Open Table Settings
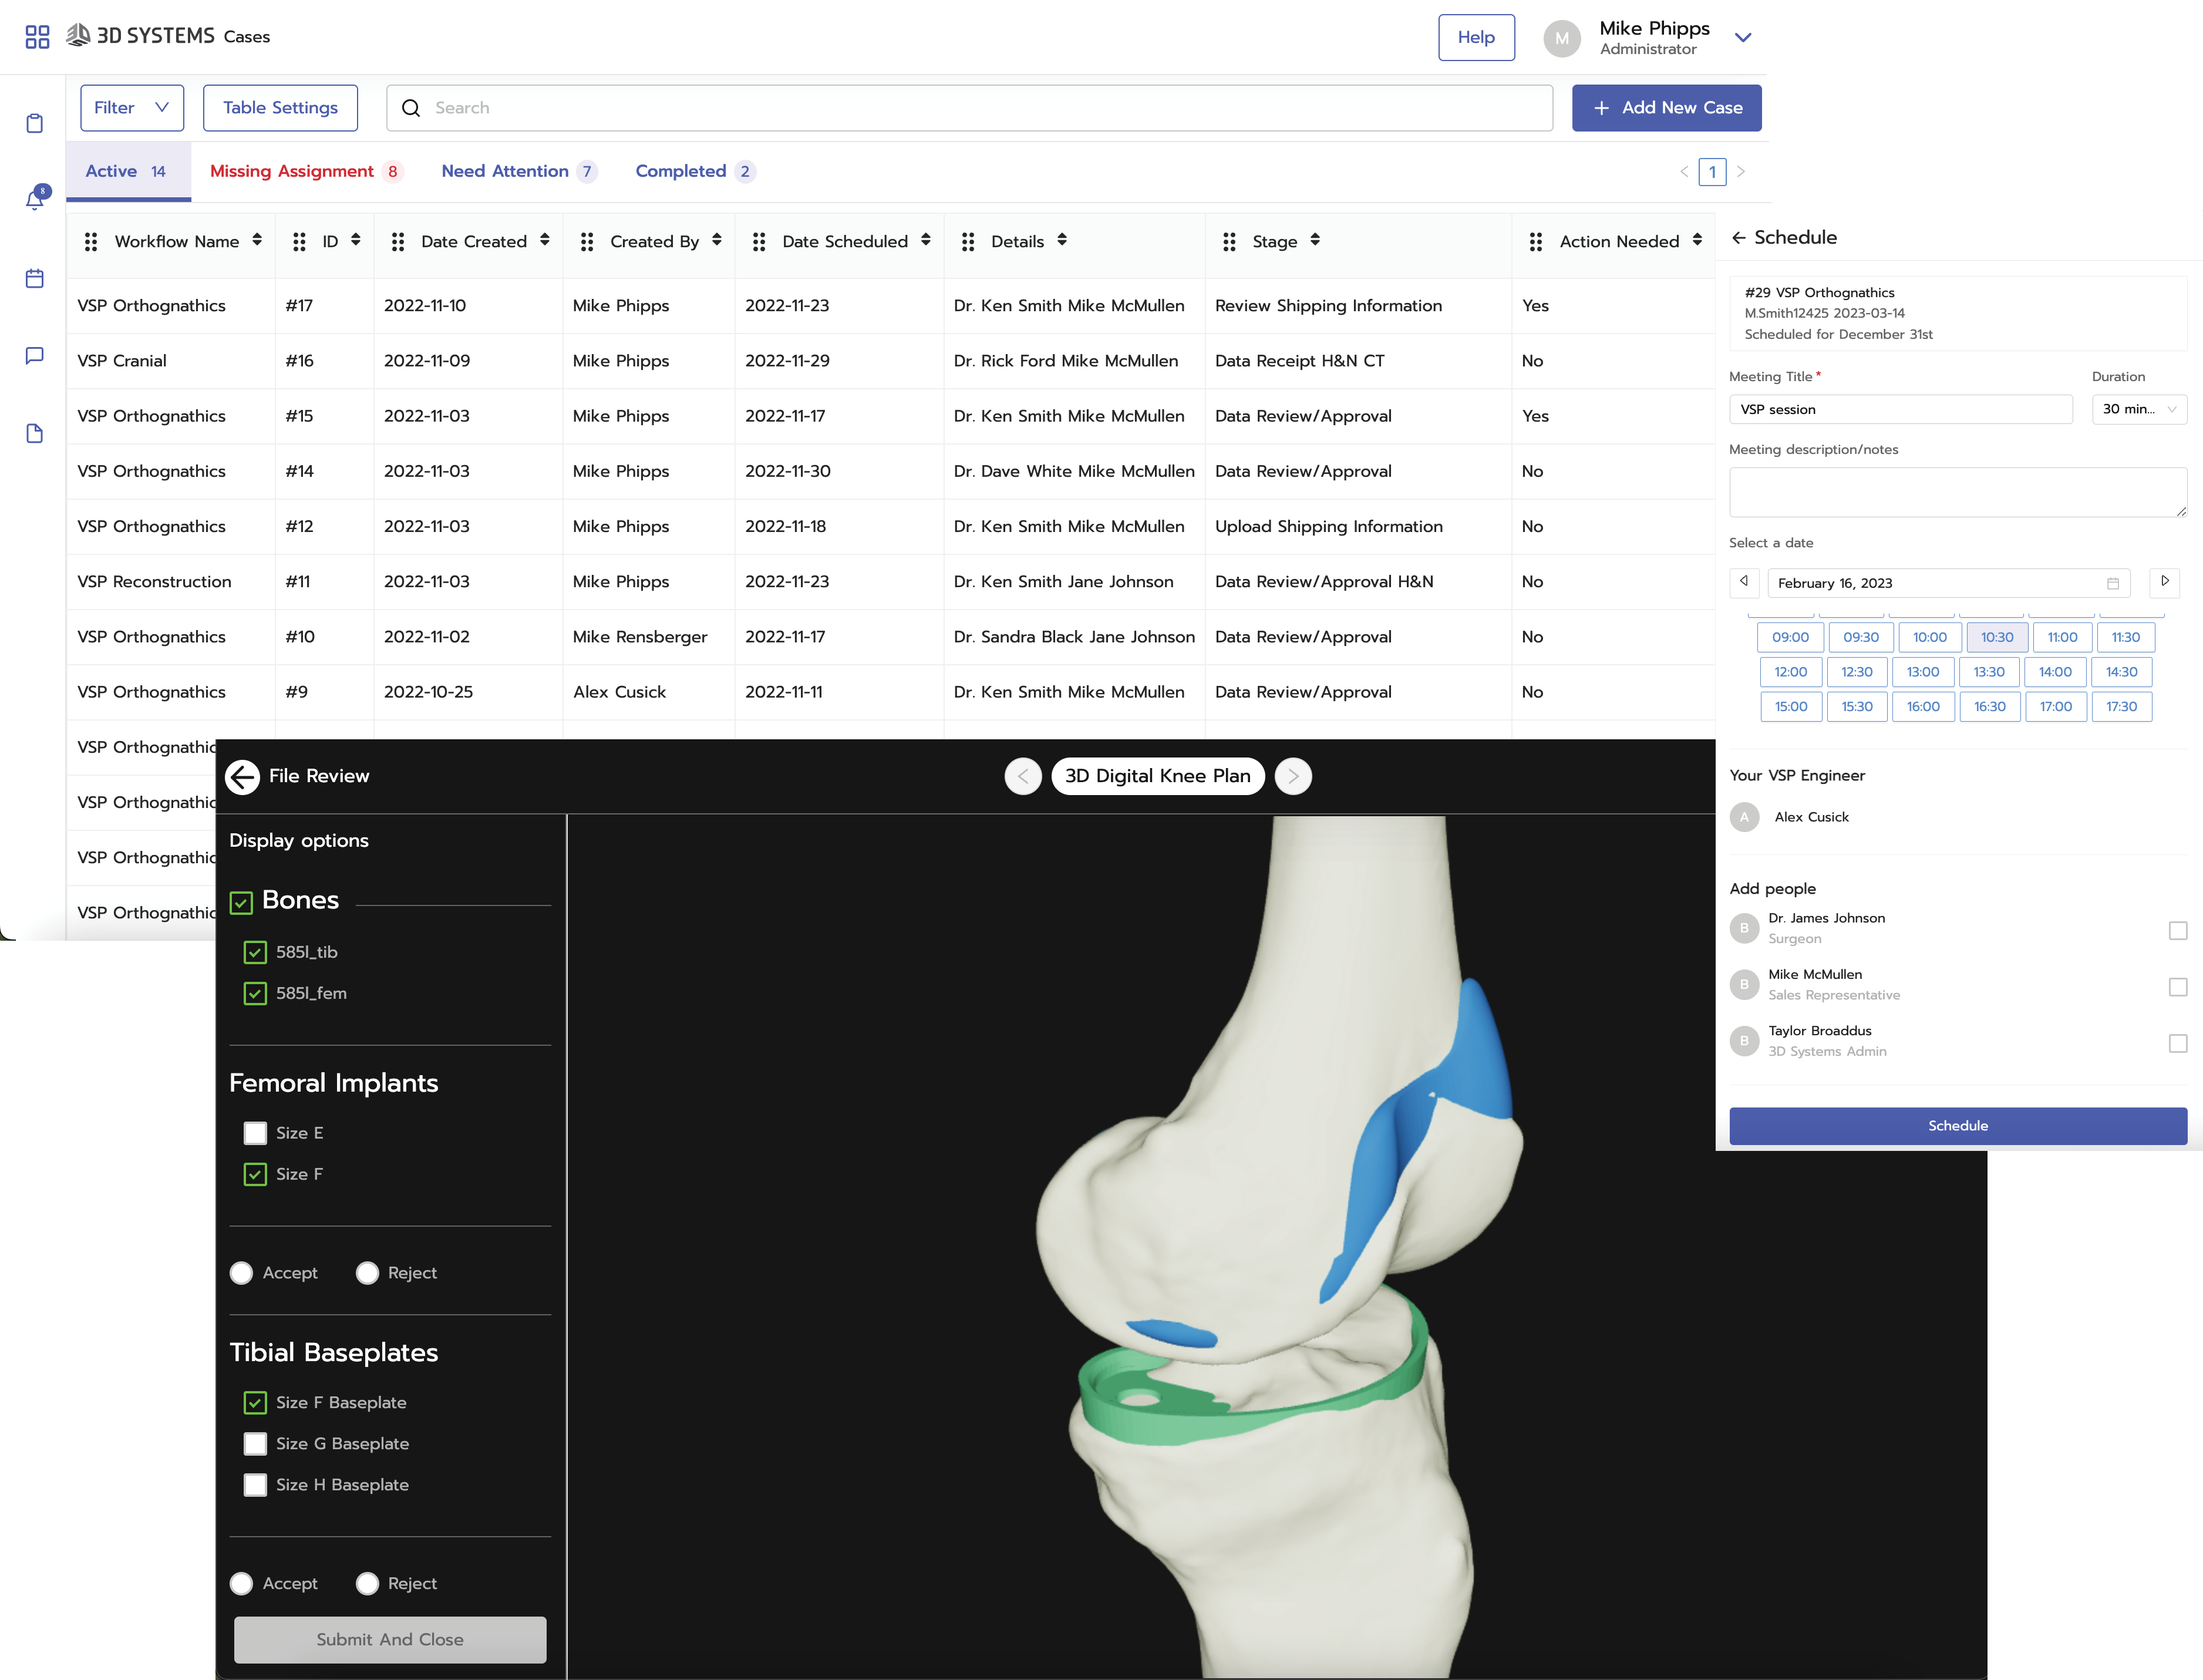This screenshot has height=1680, width=2203. 280,108
